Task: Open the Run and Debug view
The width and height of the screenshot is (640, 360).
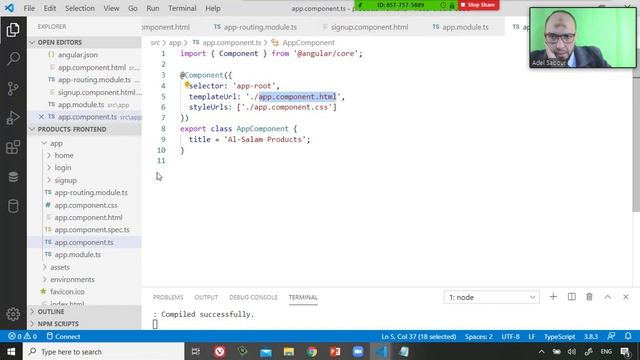Action: click(x=13, y=118)
